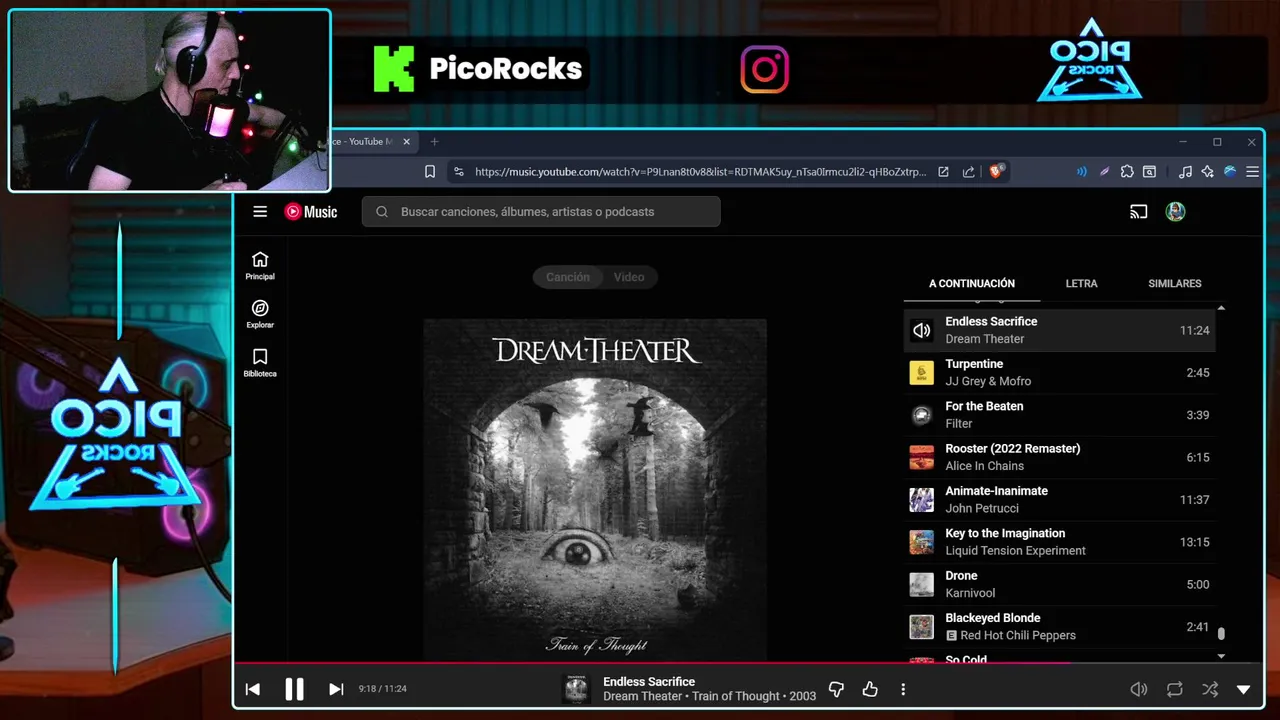Click the Dream Theater album cover art

[595, 490]
